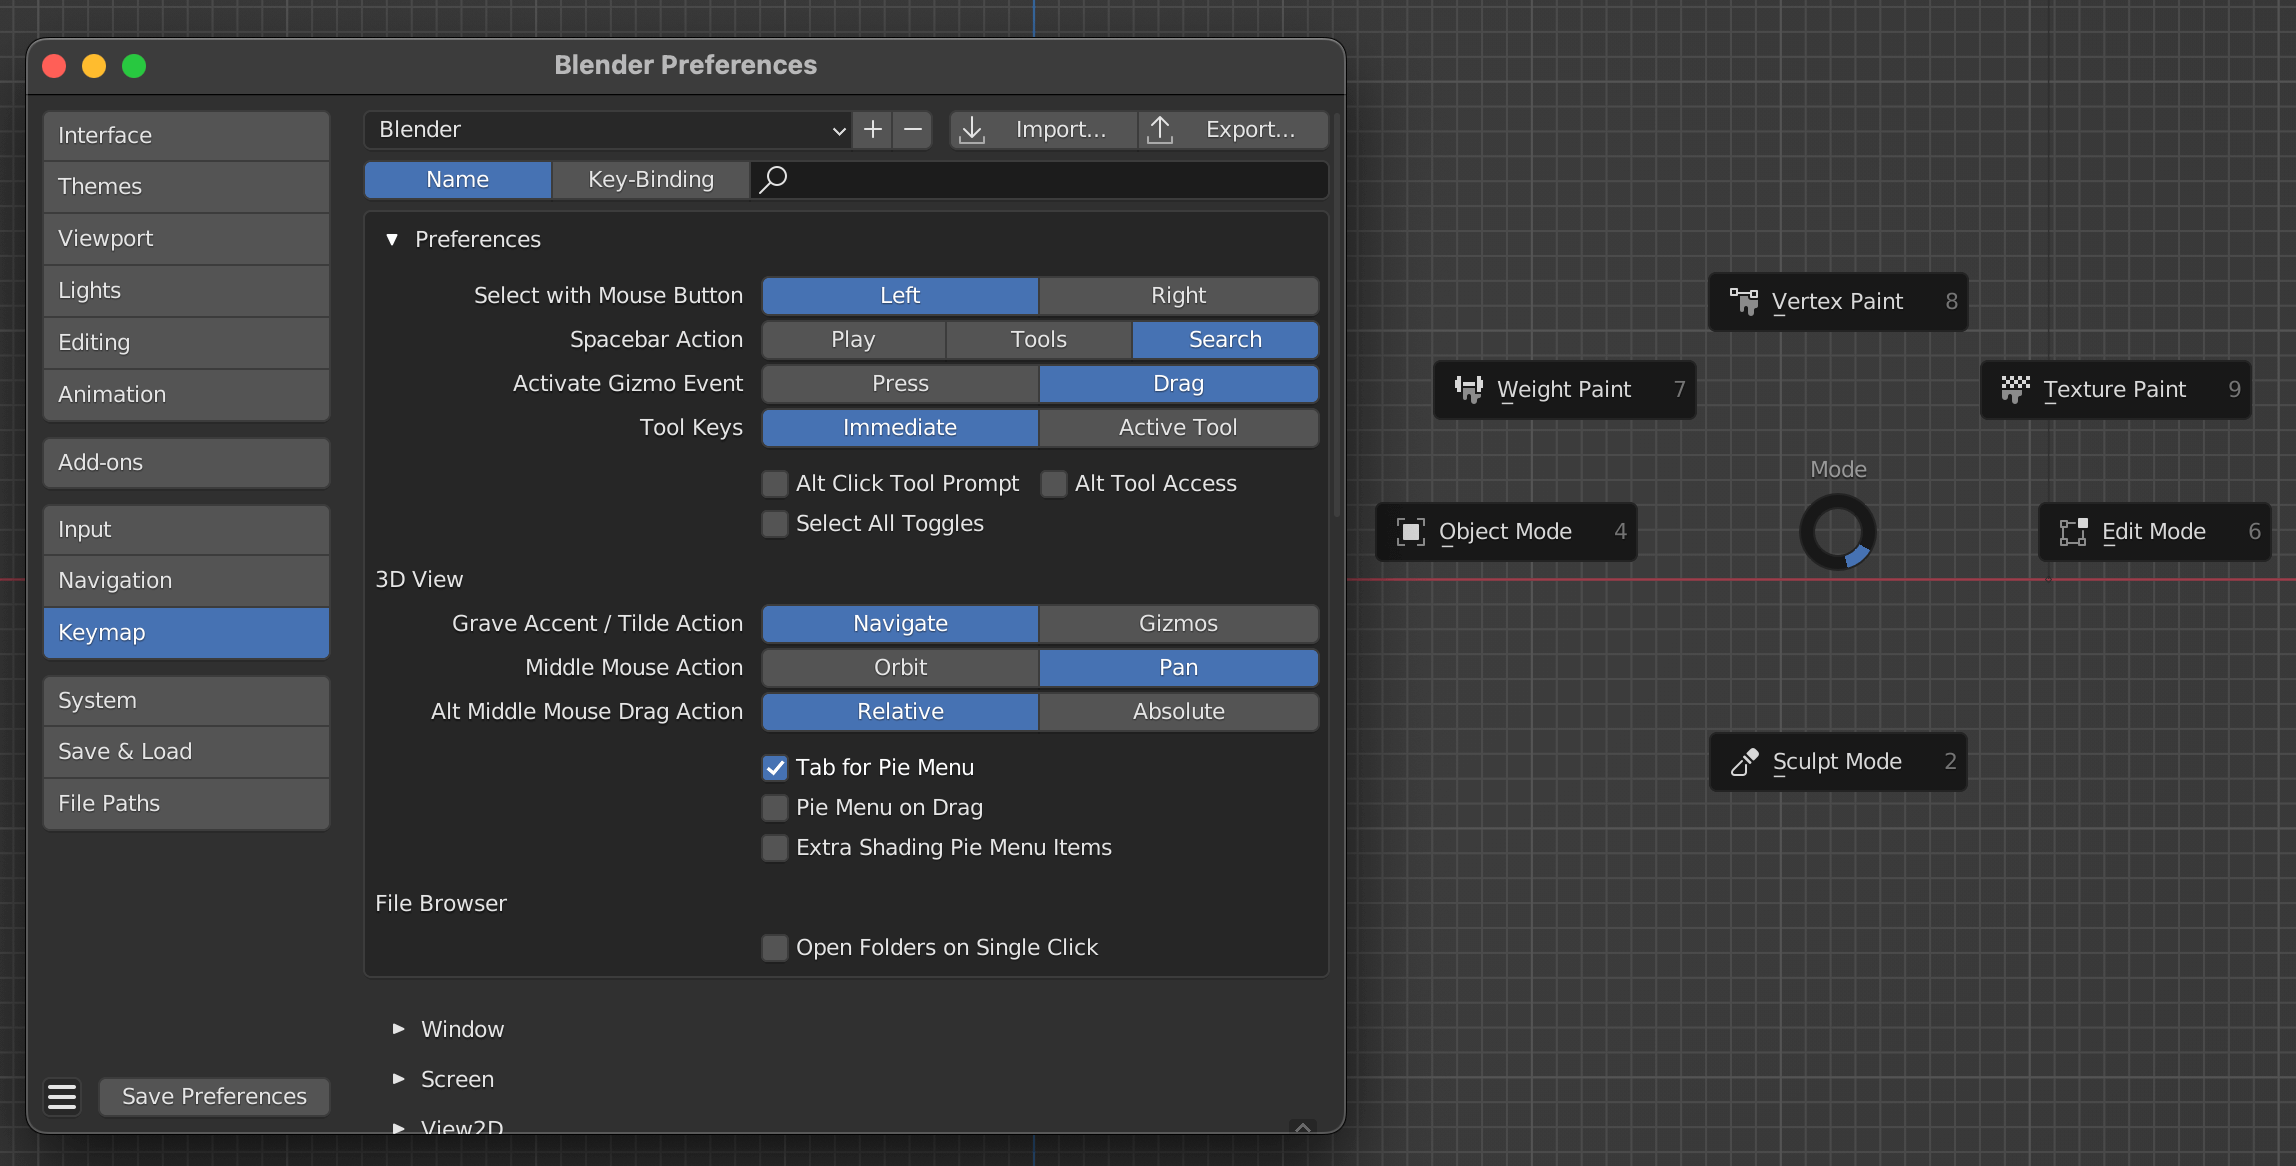Enable Open Folders on Single Click
This screenshot has height=1166, width=2296.
(x=775, y=947)
